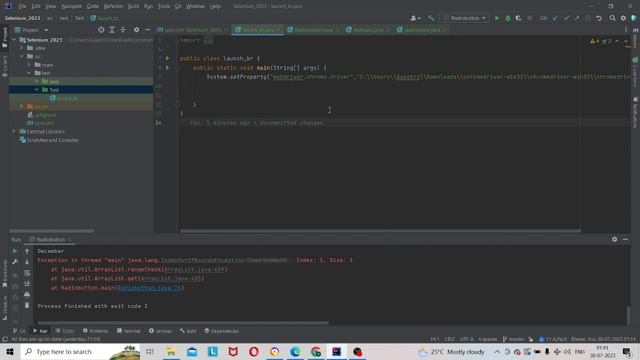Open IDE settings gear in top toolbar

pyautogui.click(x=623, y=18)
